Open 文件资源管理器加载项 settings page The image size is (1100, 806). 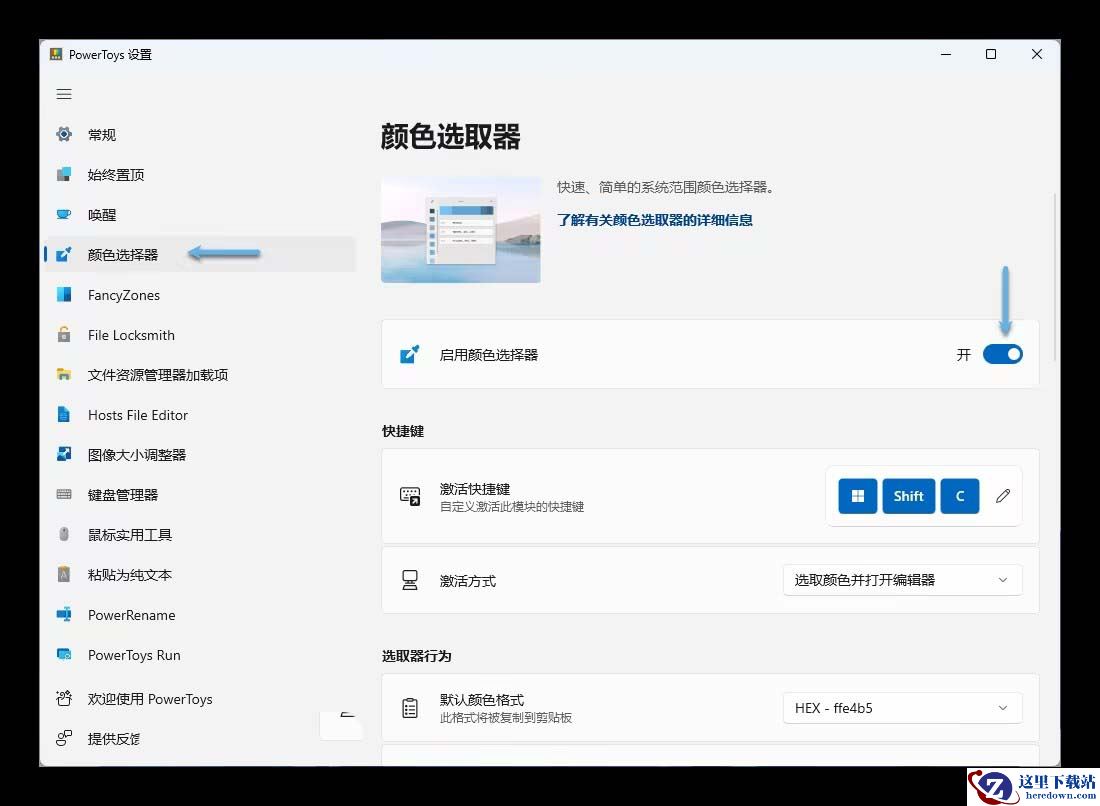[x=200, y=375]
